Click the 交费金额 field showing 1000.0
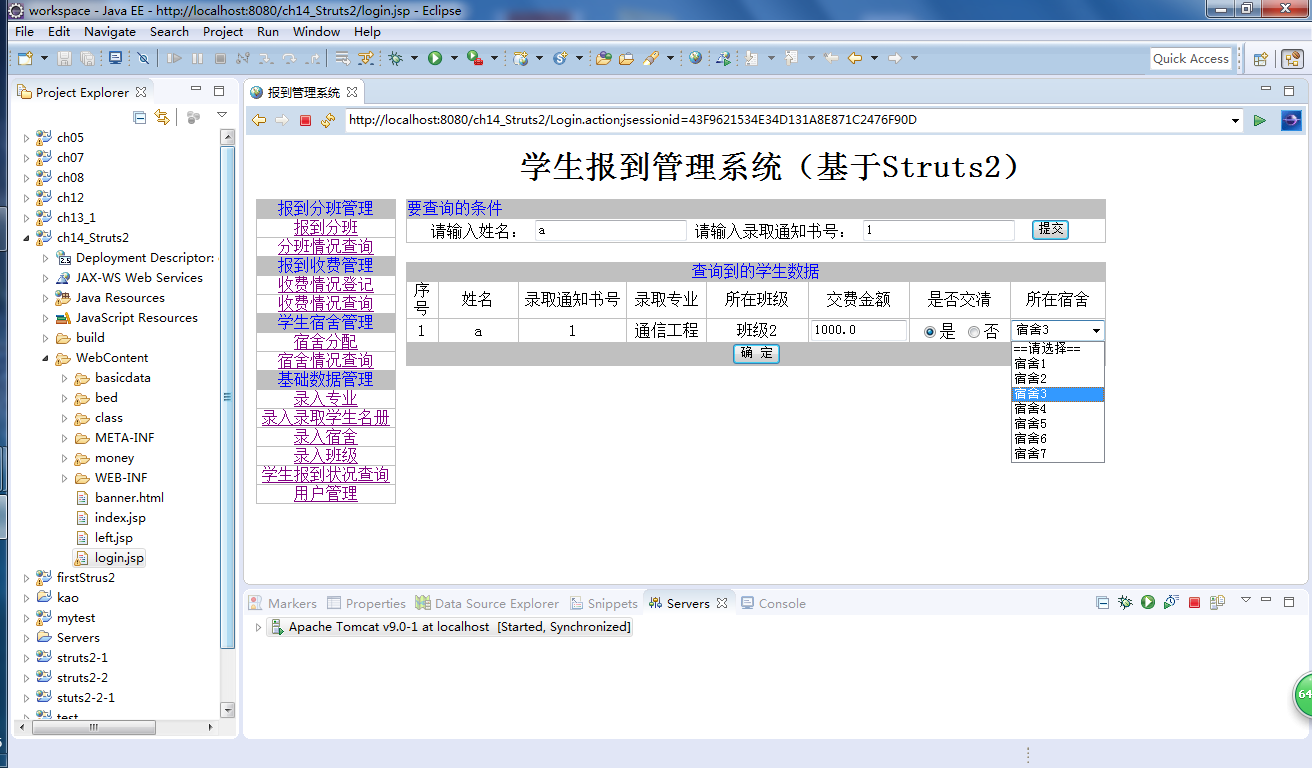Viewport: 1312px width, 768px height. coord(859,330)
